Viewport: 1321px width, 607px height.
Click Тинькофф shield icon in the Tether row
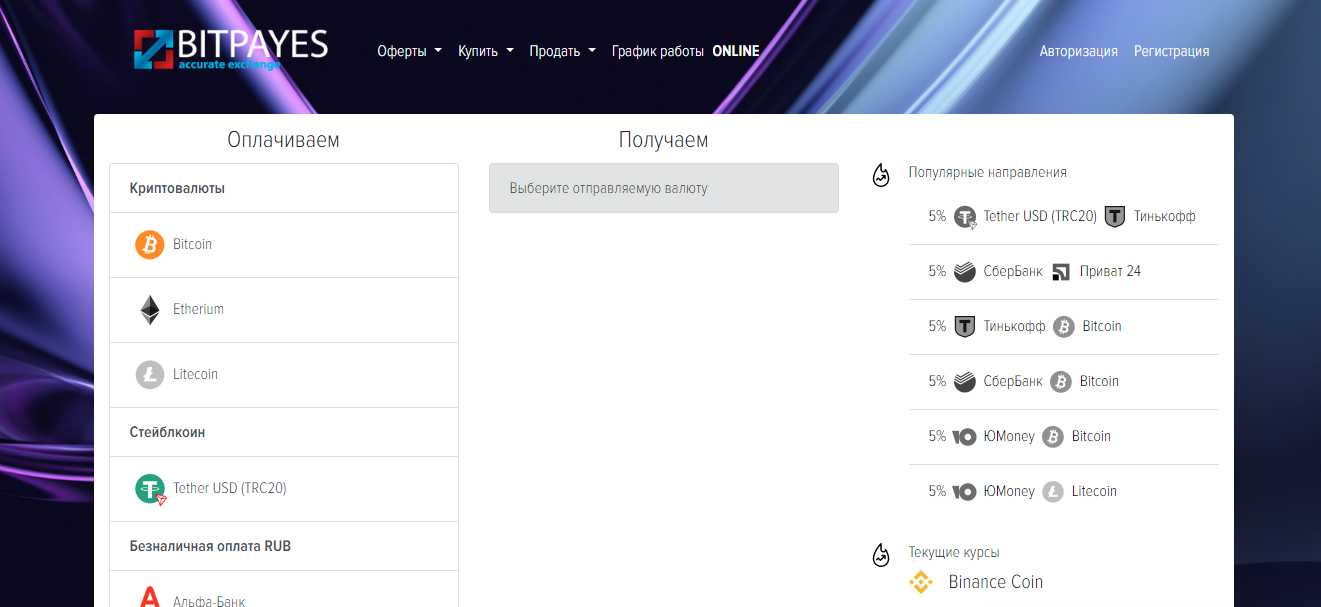(1115, 216)
